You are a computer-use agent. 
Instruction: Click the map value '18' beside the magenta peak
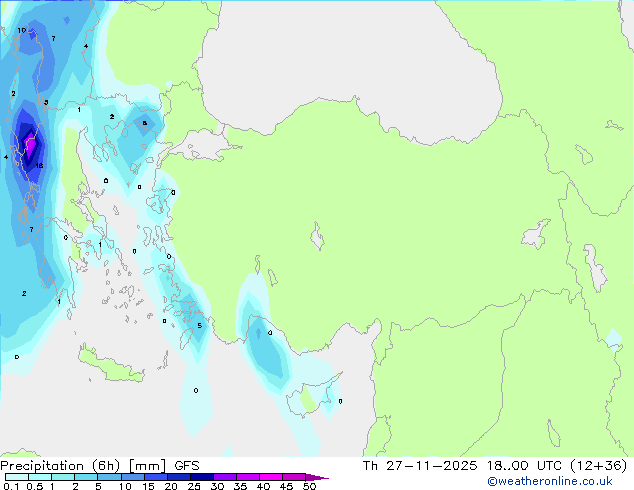(x=39, y=165)
